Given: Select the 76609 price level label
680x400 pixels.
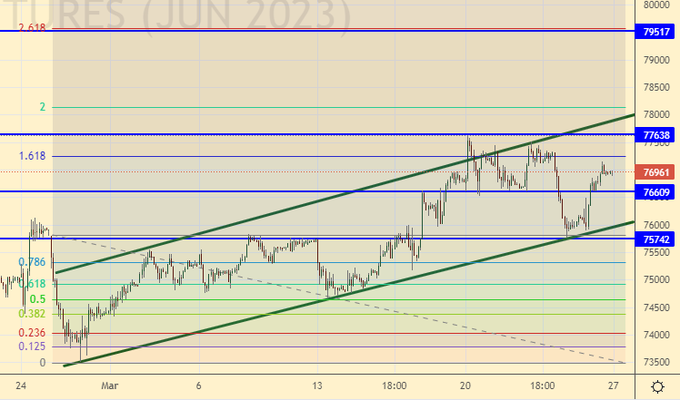Looking at the screenshot, I should point(656,192).
